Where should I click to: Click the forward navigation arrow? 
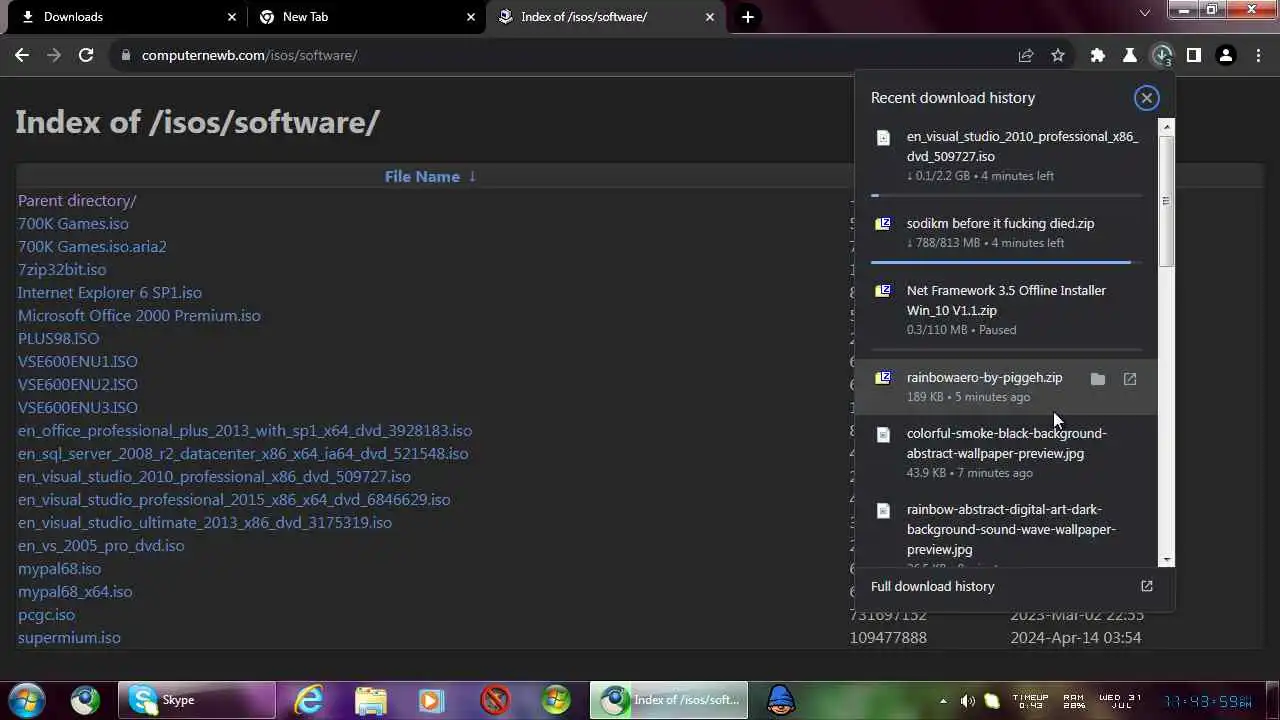coord(54,55)
